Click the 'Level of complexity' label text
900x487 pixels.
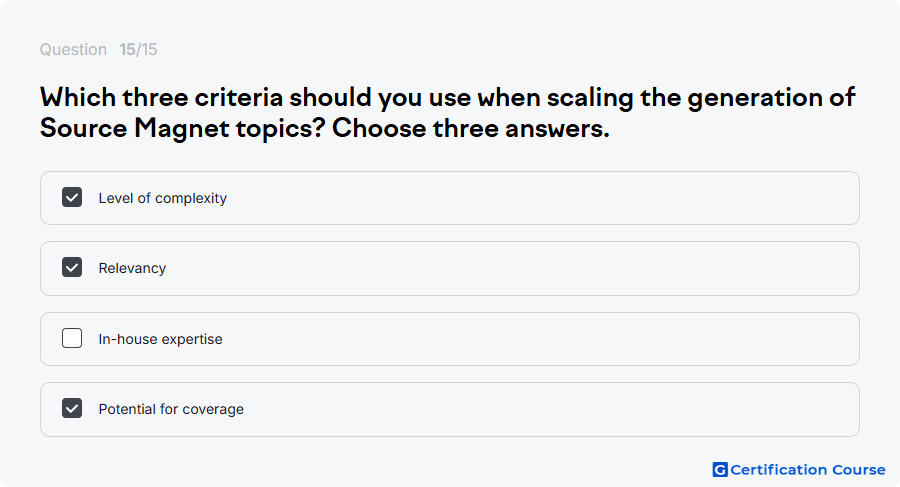point(162,198)
